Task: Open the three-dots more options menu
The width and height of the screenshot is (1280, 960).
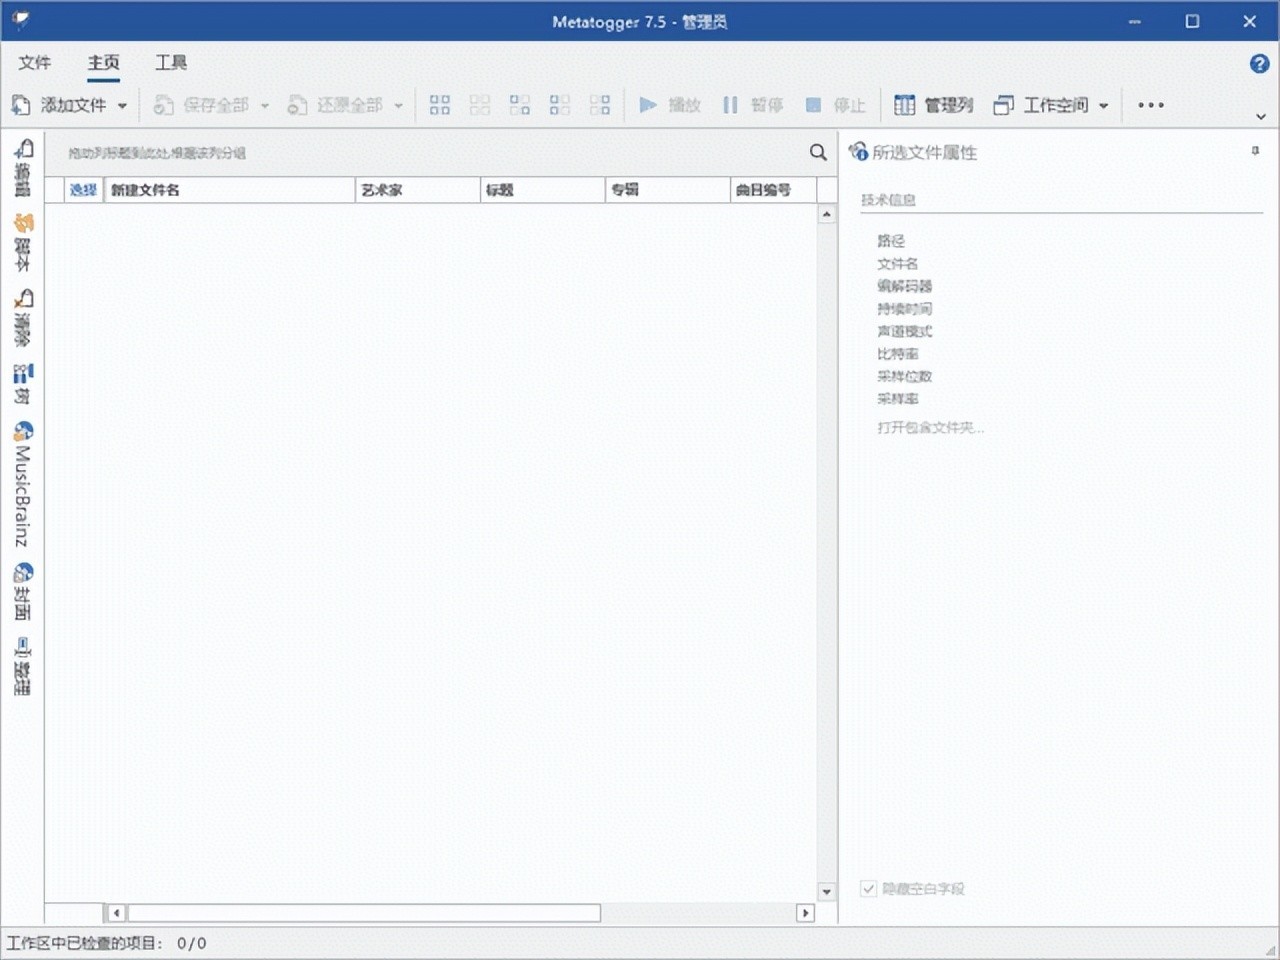Action: pos(1151,105)
